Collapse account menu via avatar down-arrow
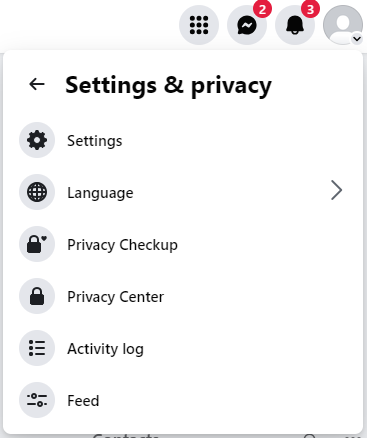 point(357,39)
